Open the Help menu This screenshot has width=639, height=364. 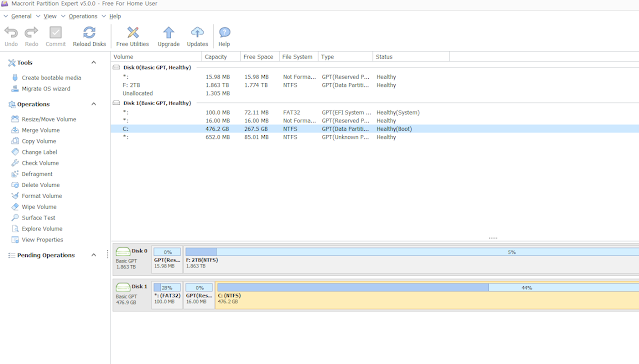(115, 16)
